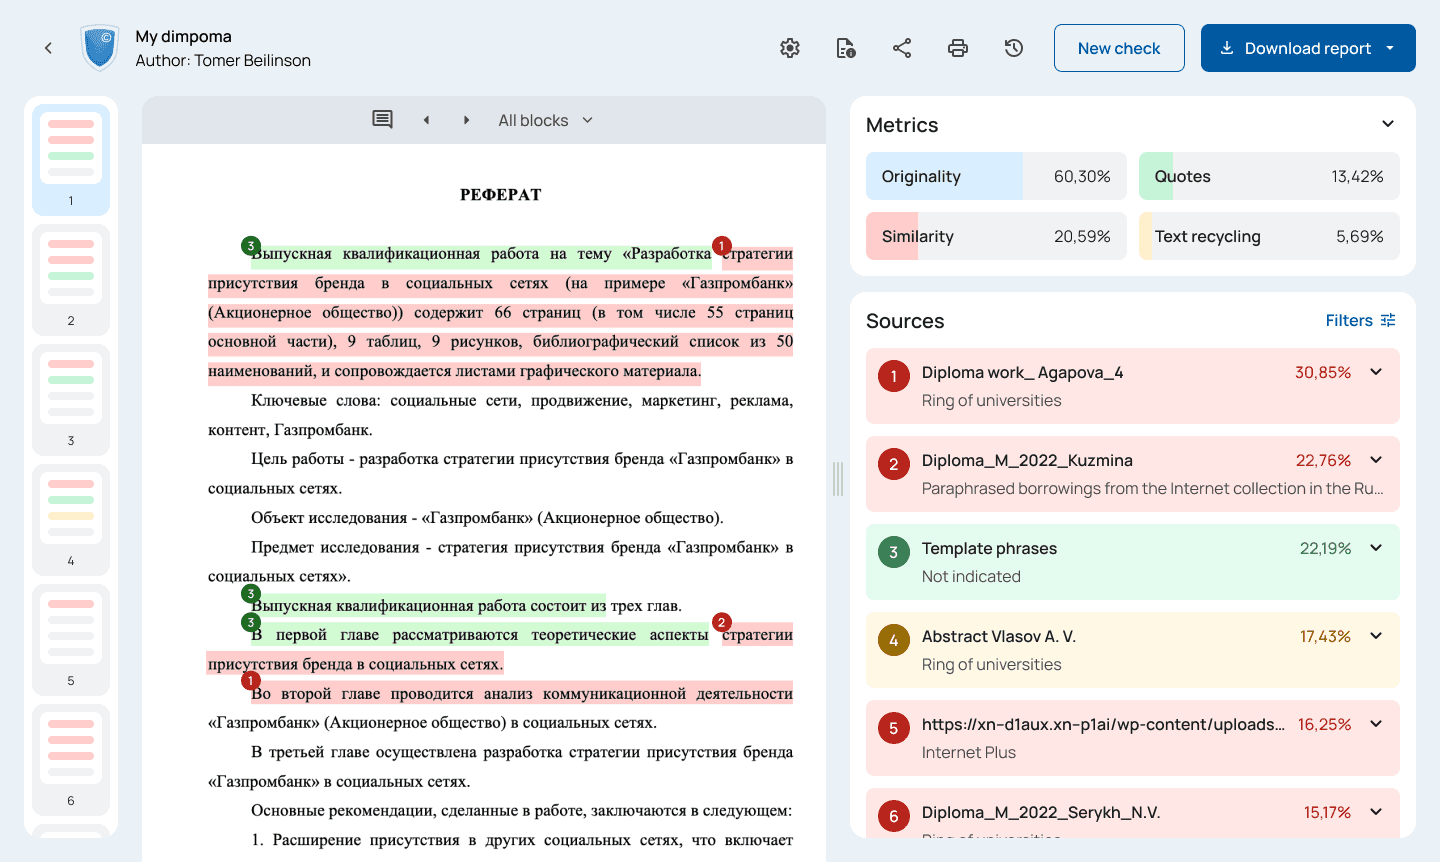Image resolution: width=1440 pixels, height=862 pixels.
Task: Expand Abstract Vlasov A. V. source details
Action: [1376, 636]
